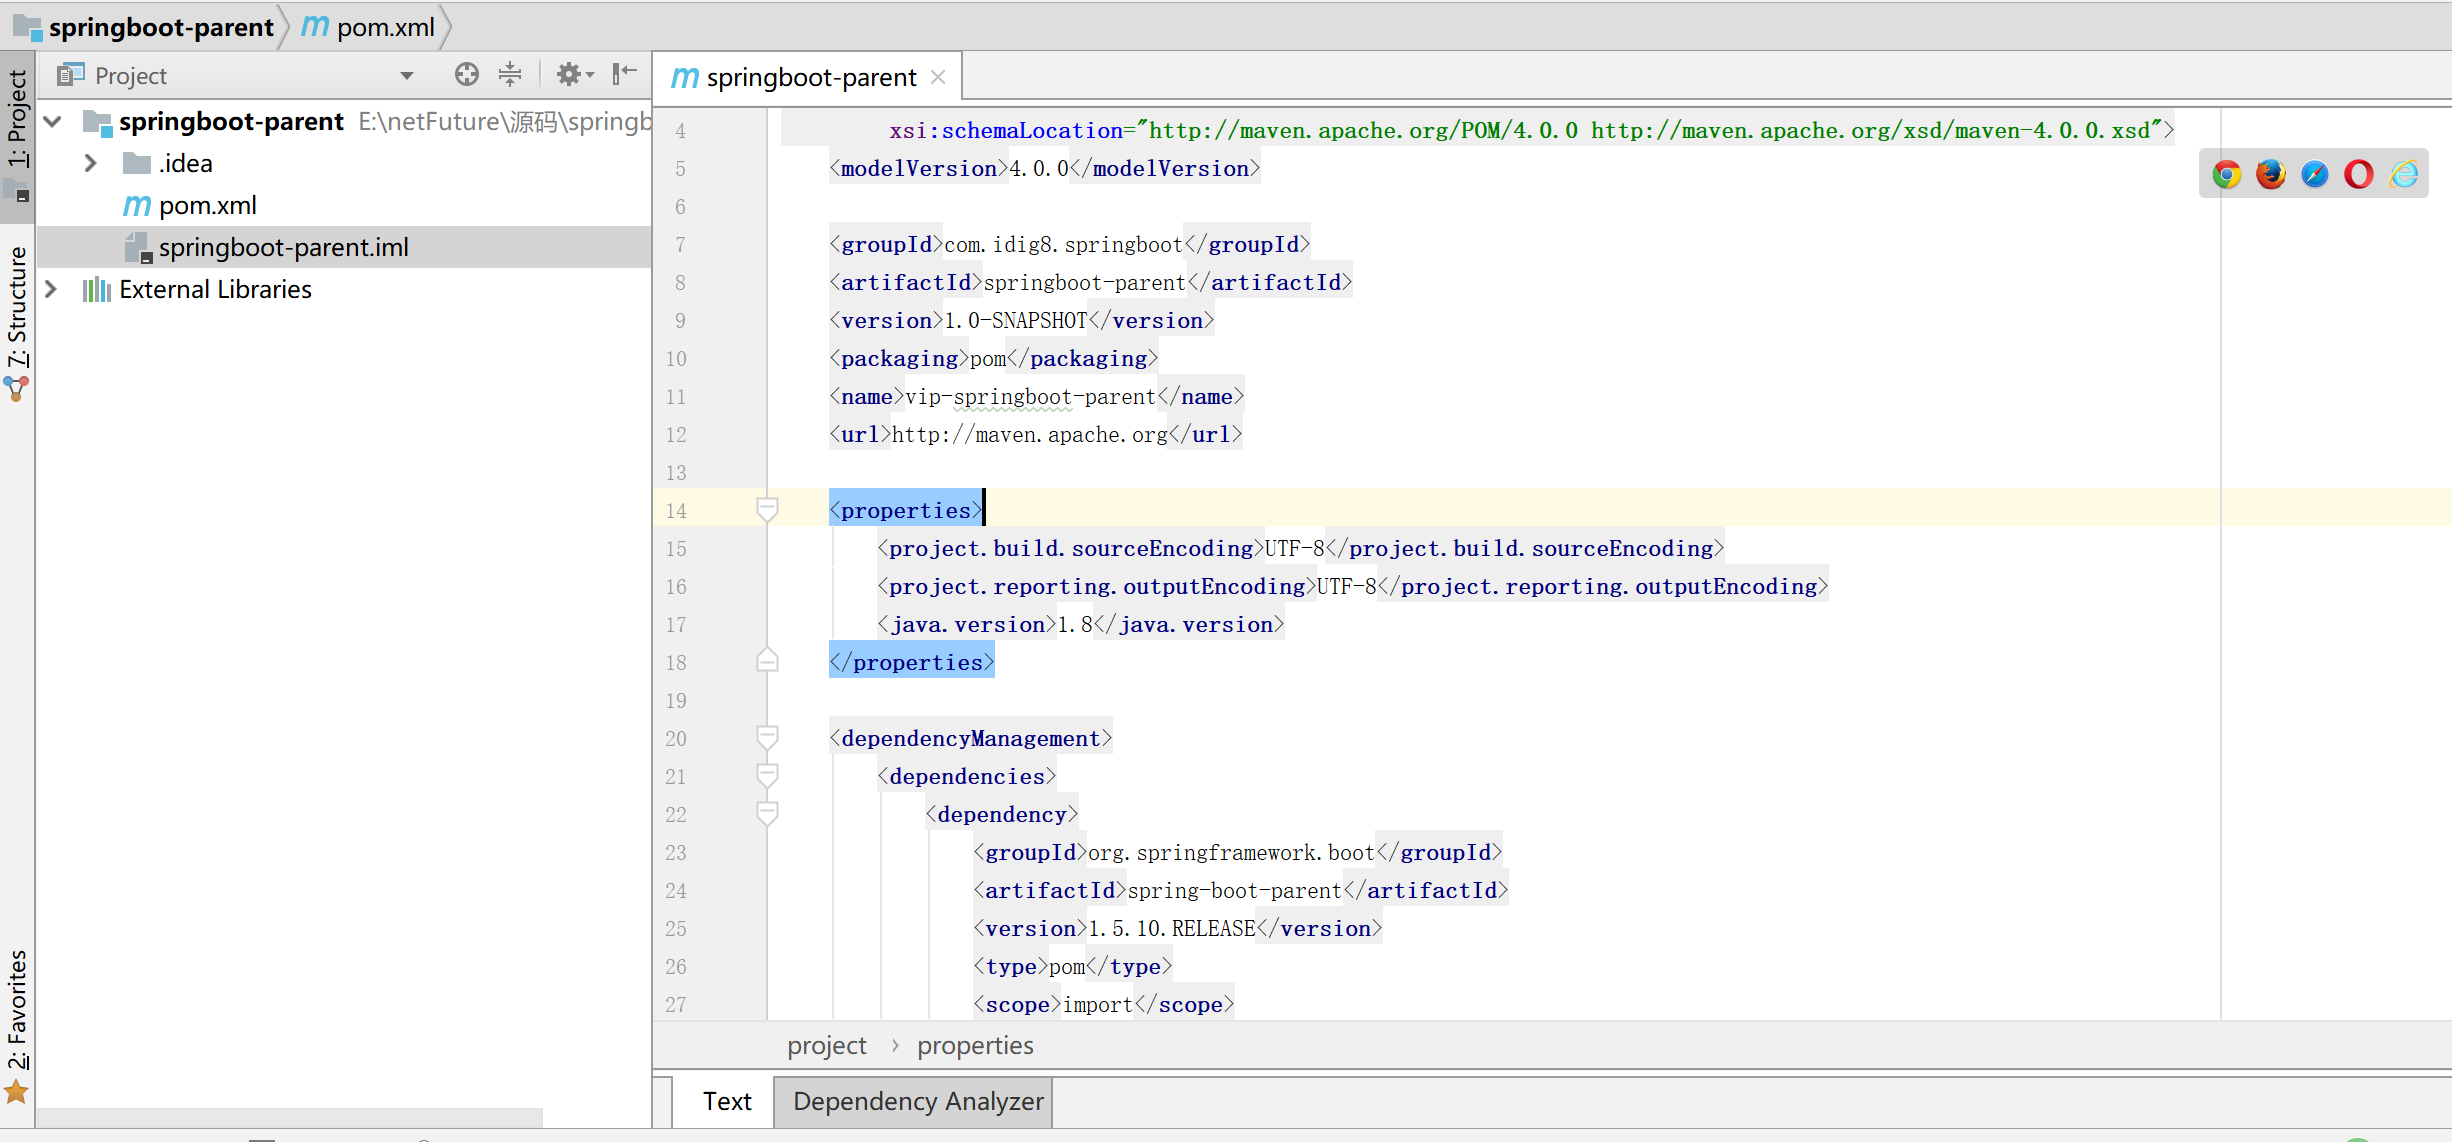This screenshot has height=1142, width=2452.
Task: Click the Chrome browser icon in toolbar
Action: pyautogui.click(x=2224, y=172)
